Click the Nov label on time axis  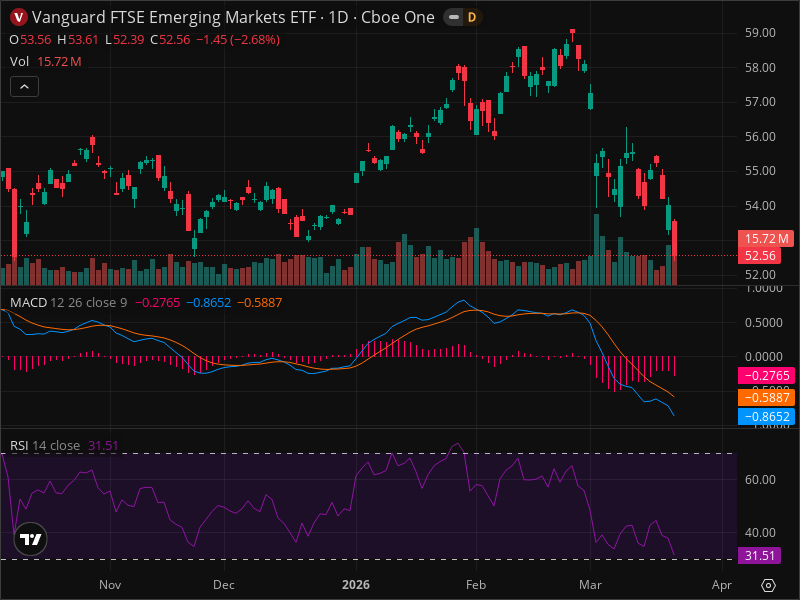110,585
